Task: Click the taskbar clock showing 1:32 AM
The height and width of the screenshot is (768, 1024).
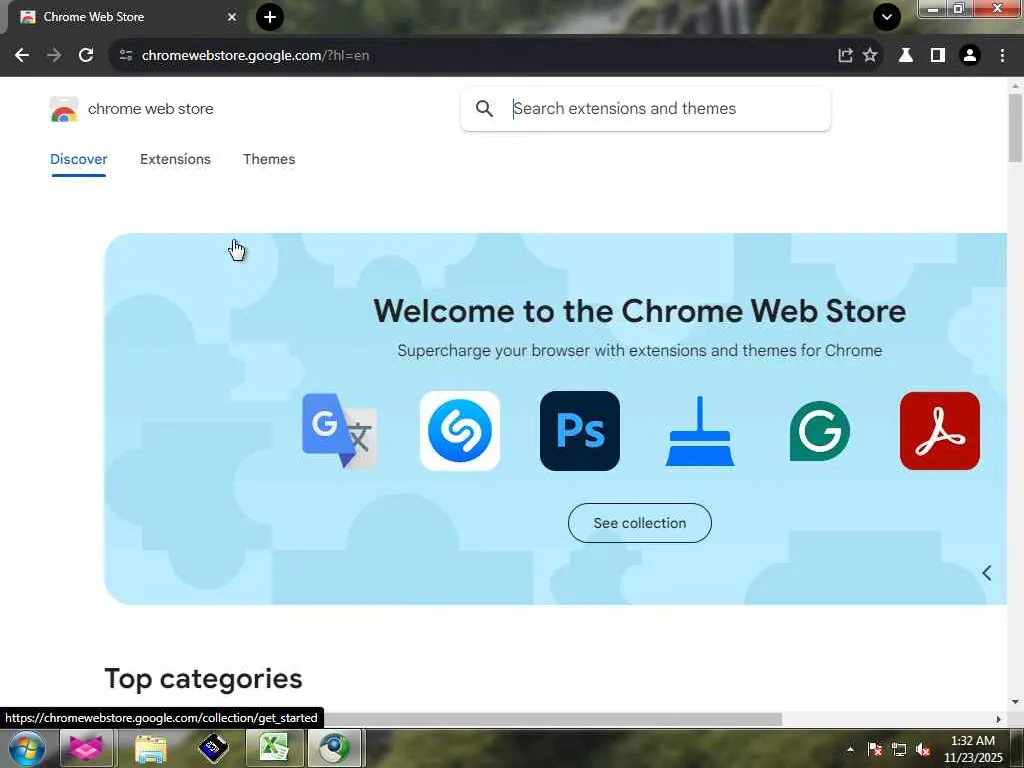Action: click(x=973, y=749)
